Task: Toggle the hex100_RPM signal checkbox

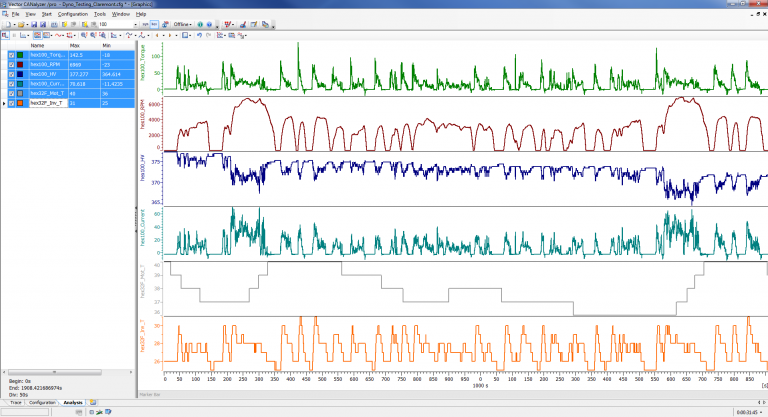Action: point(12,64)
